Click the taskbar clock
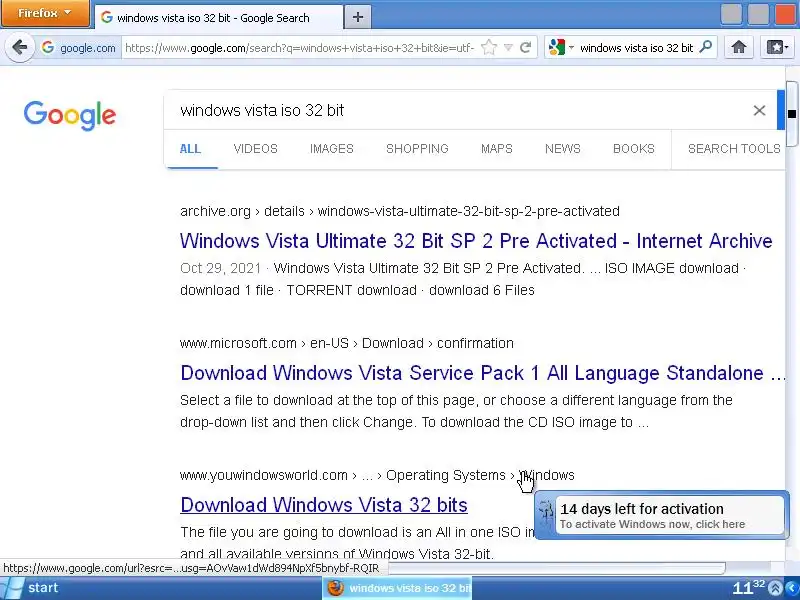The width and height of the screenshot is (800, 600). click(x=748, y=588)
